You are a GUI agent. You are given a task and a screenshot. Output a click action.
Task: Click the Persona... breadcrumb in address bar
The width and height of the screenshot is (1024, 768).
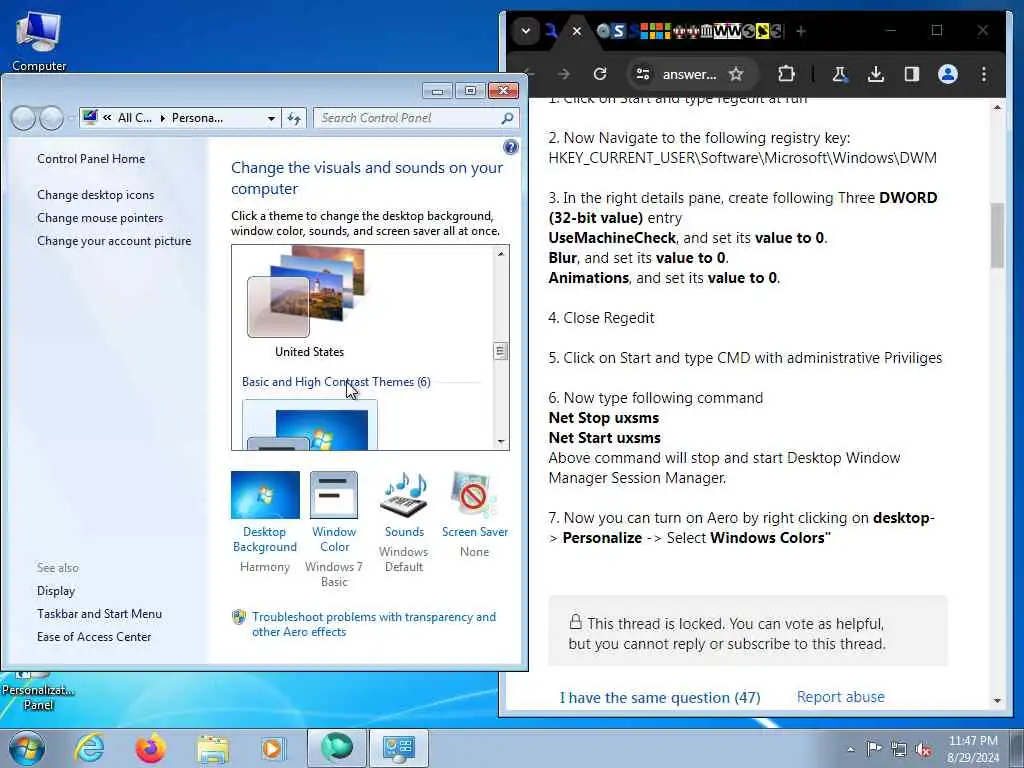pyautogui.click(x=197, y=118)
